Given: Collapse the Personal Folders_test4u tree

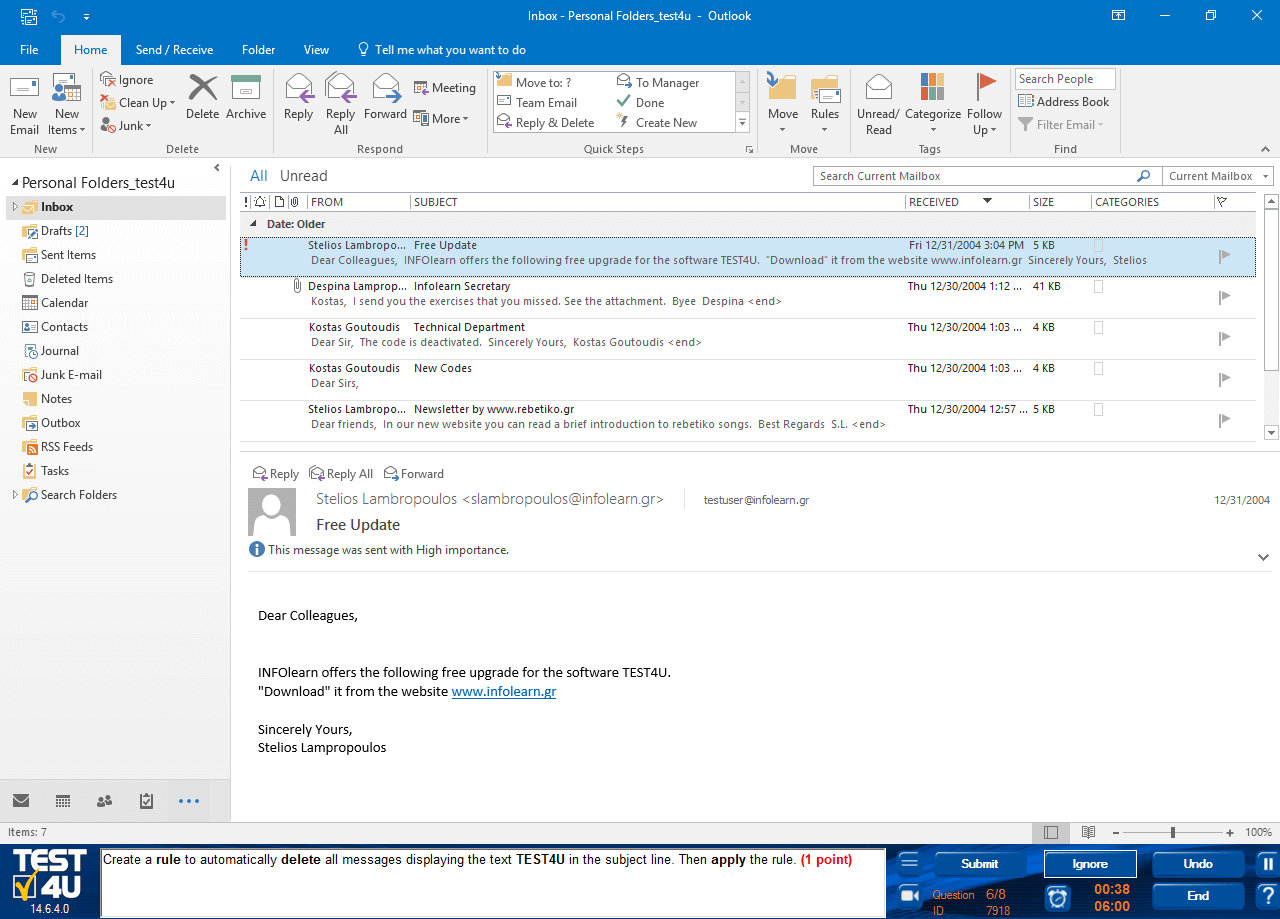Looking at the screenshot, I should pyautogui.click(x=14, y=183).
